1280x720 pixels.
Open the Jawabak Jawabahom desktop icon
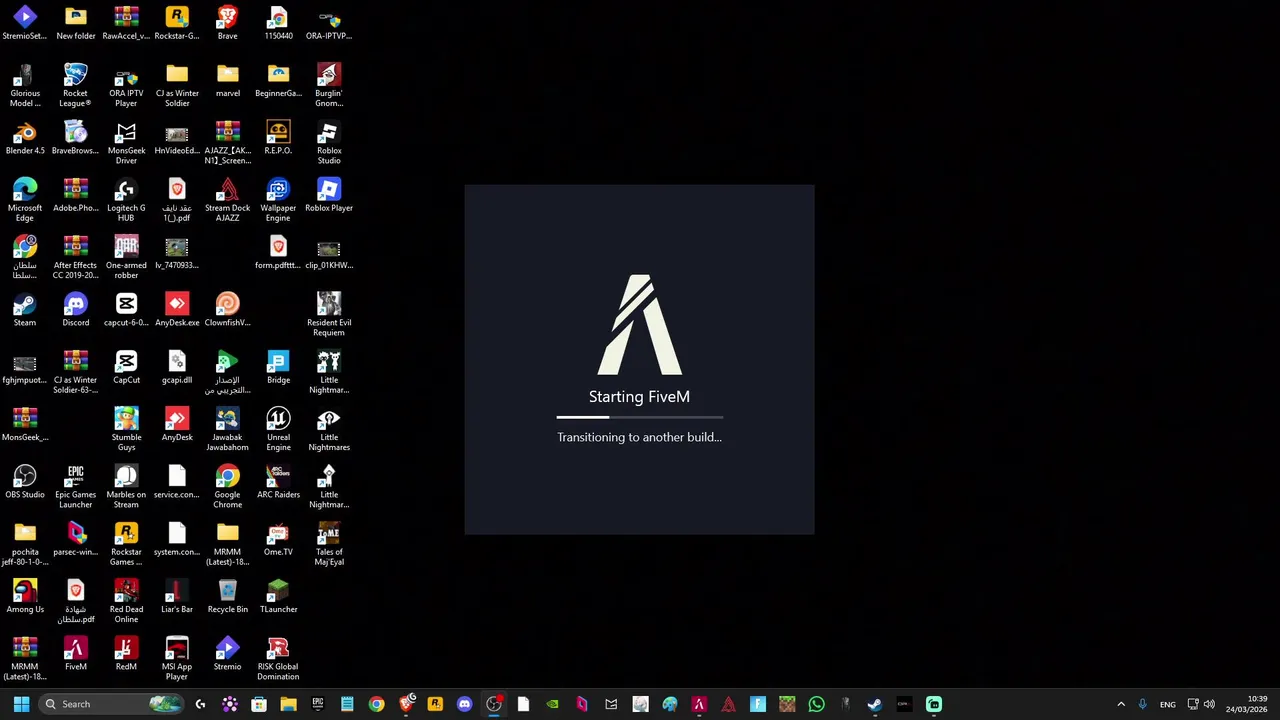227,429
